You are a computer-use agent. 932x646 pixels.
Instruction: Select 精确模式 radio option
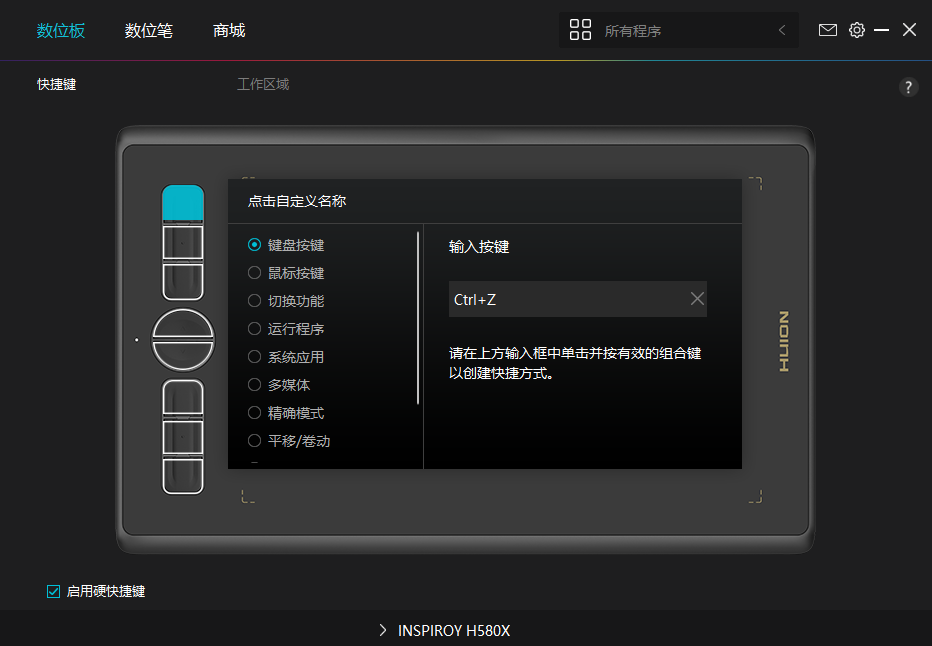click(x=254, y=412)
